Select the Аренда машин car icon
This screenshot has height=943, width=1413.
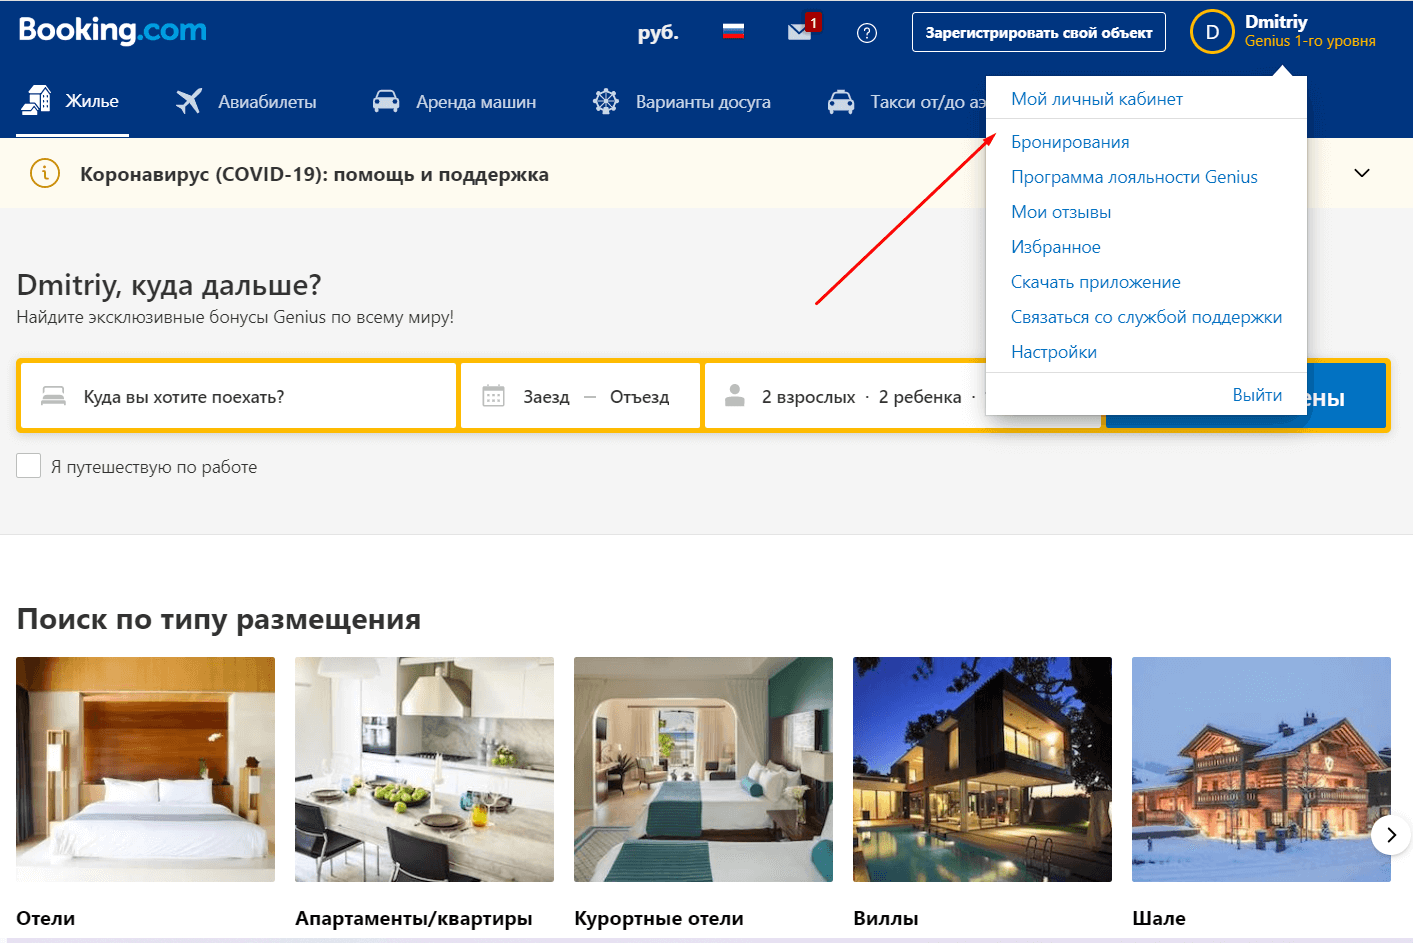[386, 101]
